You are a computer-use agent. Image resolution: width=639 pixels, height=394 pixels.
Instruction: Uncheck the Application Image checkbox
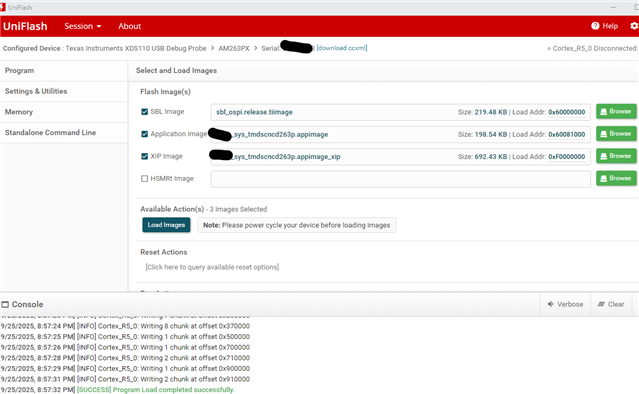click(144, 134)
